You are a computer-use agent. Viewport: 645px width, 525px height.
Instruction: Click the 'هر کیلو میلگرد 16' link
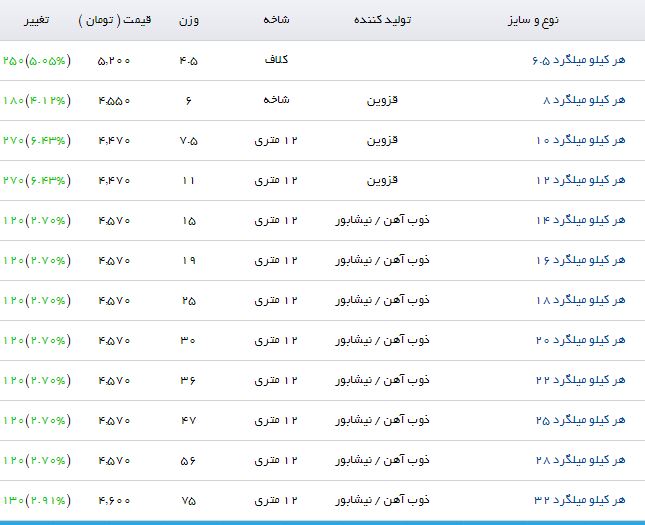pyautogui.click(x=580, y=261)
